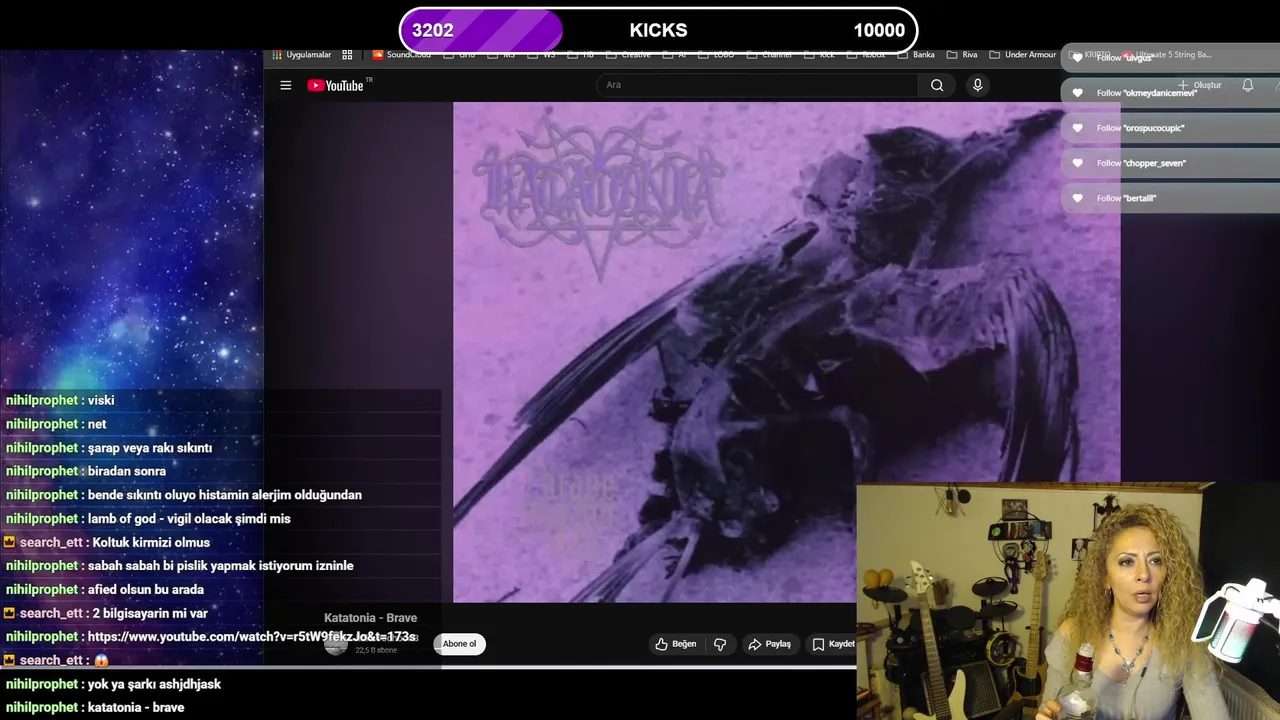Select chat message "net"
Image resolution: width=1280 pixels, height=720 pixels.
pyautogui.click(x=97, y=424)
